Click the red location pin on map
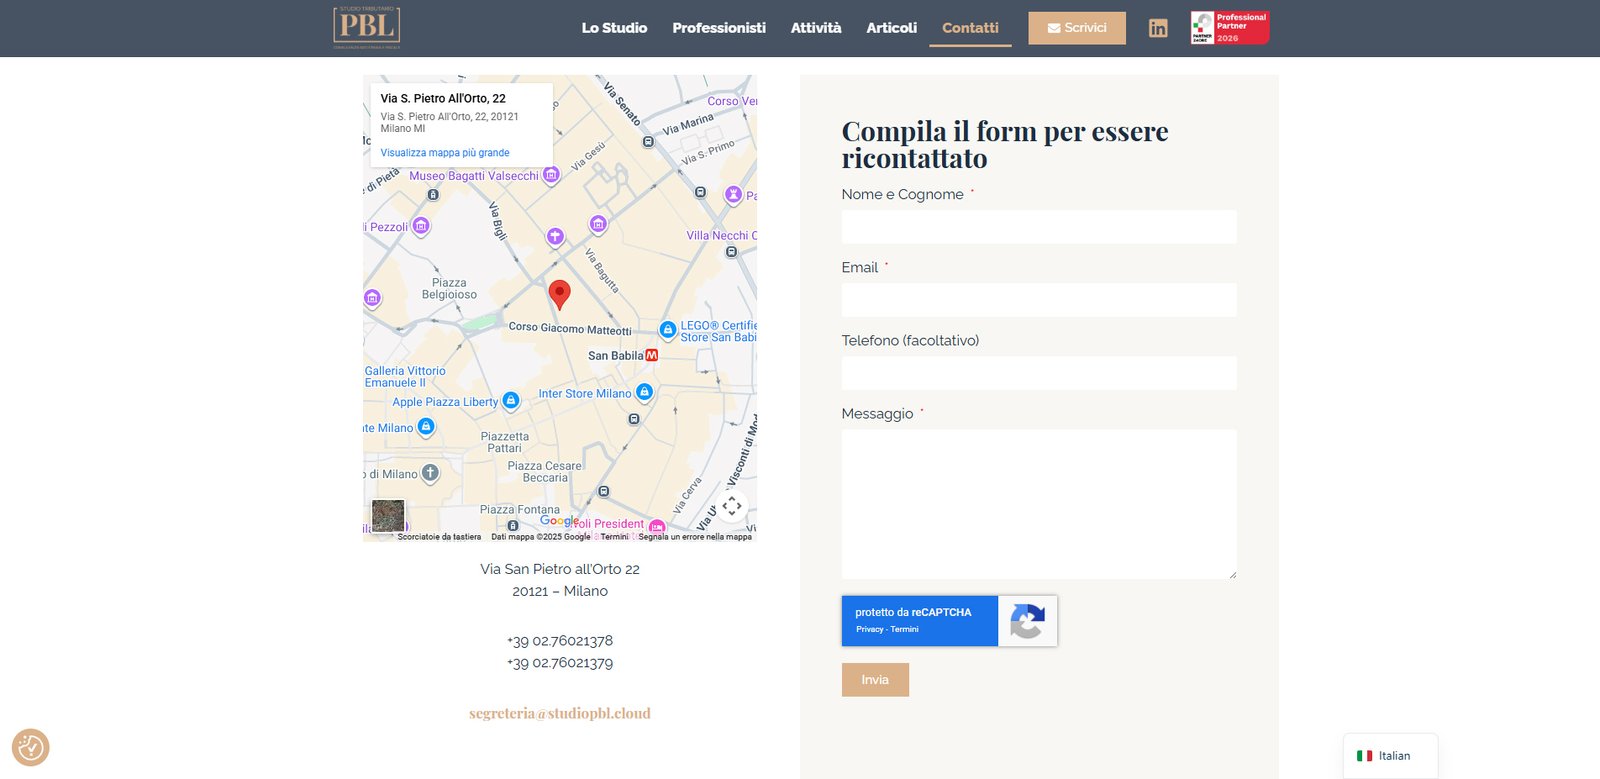The height and width of the screenshot is (779, 1600). pos(560,294)
